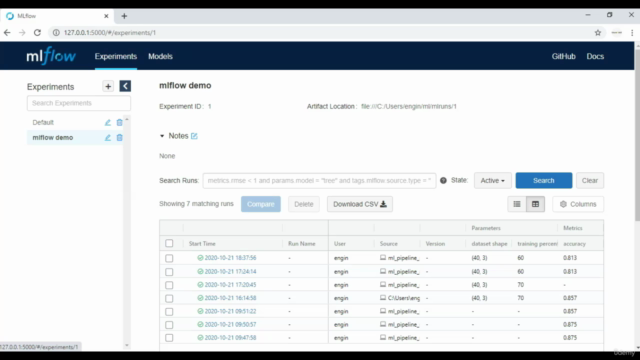The image size is (640, 360).
Task: Select the run started 2020-10-21 17:20:45
Action: tap(169, 285)
